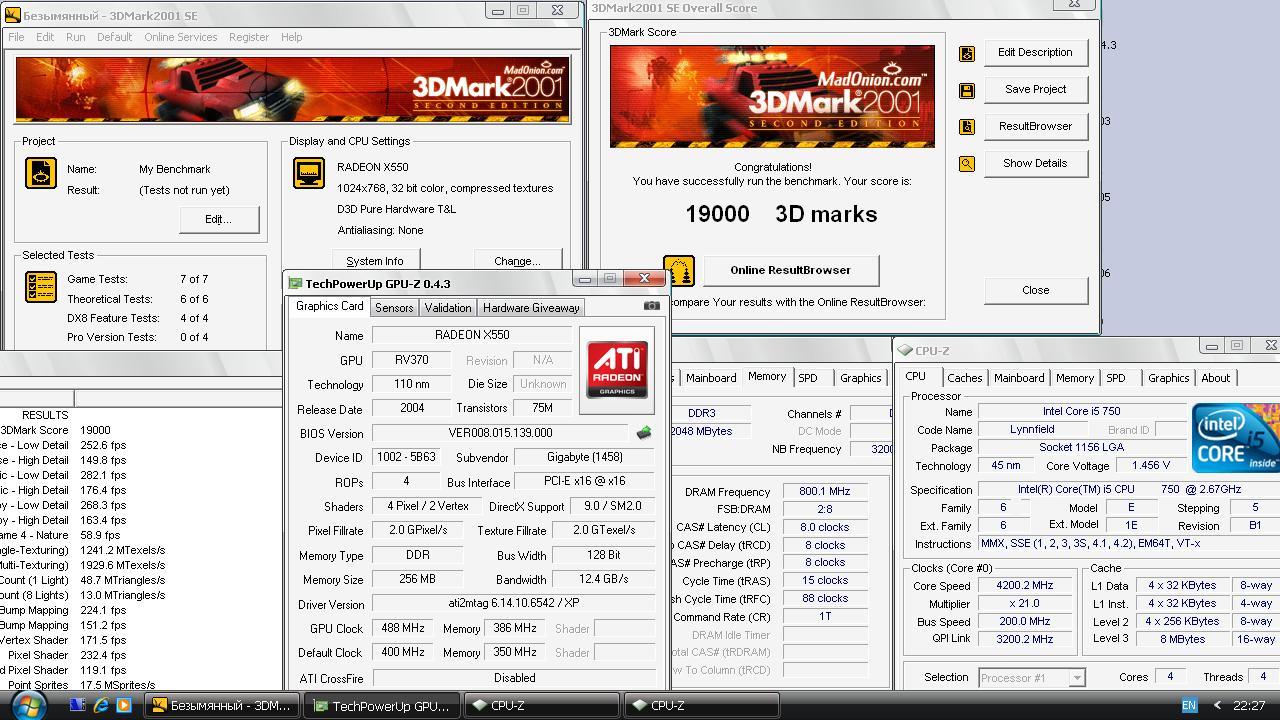This screenshot has height=720, width=1280.
Task: Click the display monitor icon under Display settings
Action: (x=309, y=172)
